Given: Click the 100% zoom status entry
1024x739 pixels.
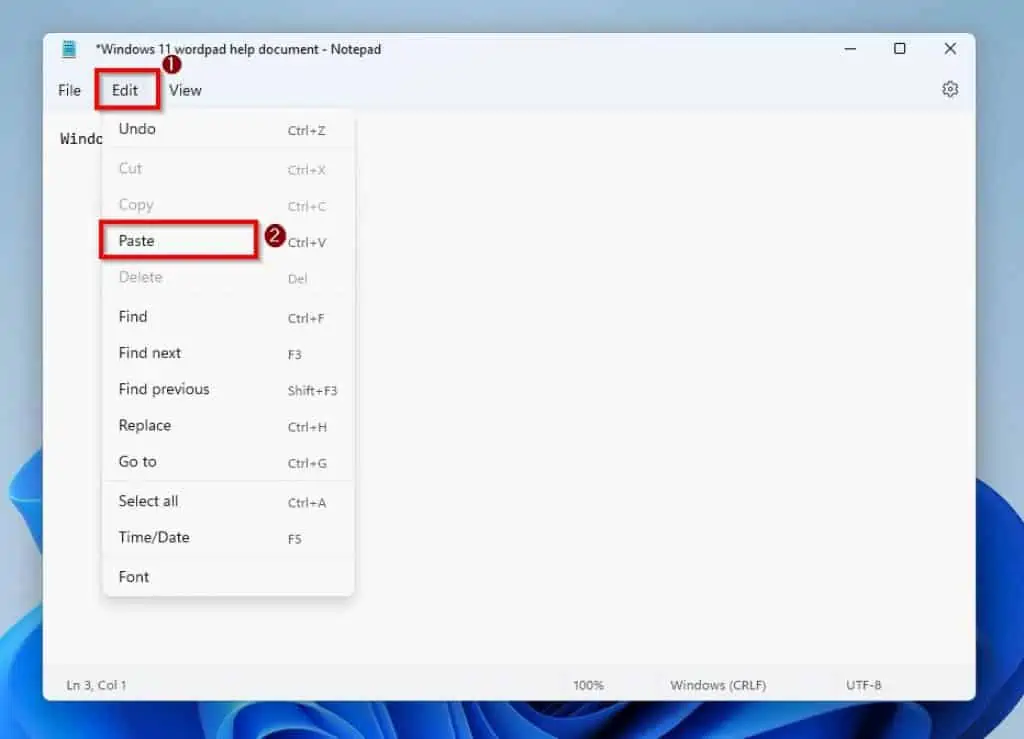Looking at the screenshot, I should click(x=588, y=685).
